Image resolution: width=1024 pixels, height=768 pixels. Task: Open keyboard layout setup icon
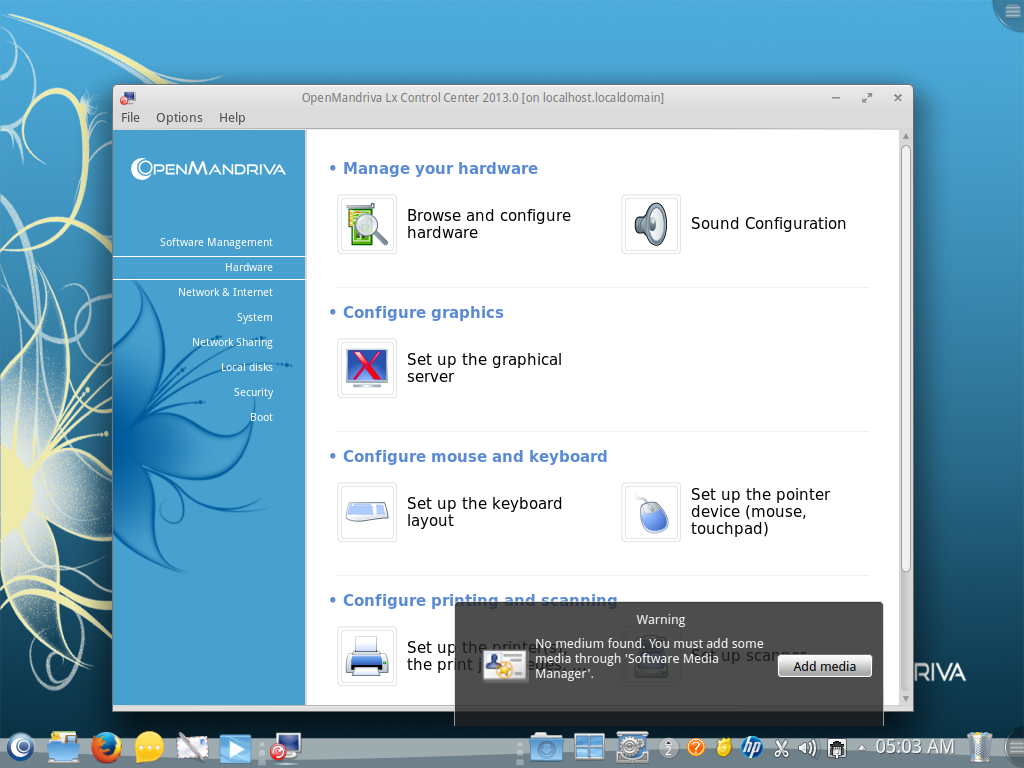pos(367,512)
